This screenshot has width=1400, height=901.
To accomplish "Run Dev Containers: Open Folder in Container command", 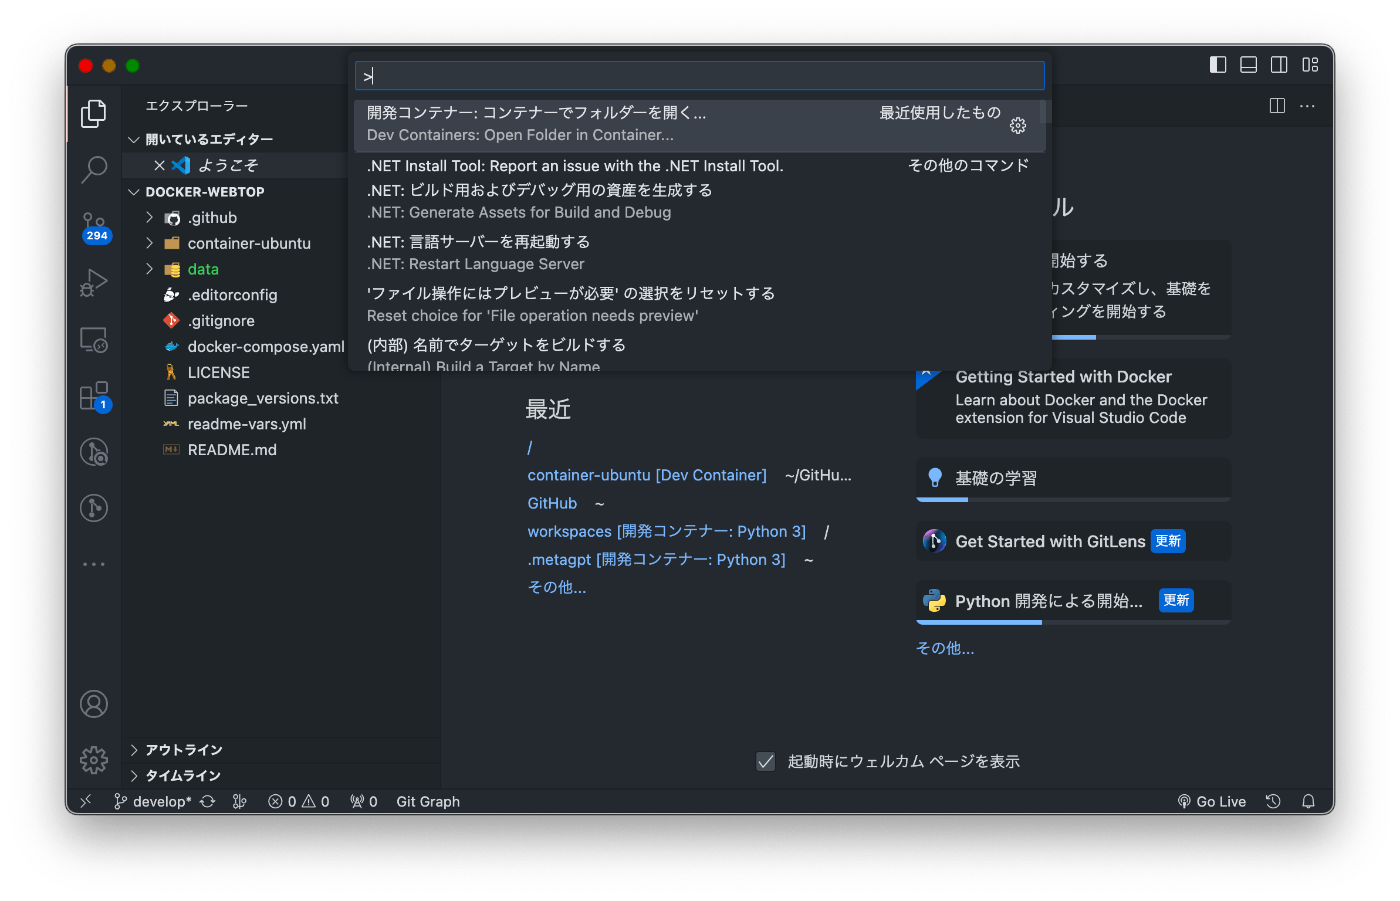I will coord(698,125).
